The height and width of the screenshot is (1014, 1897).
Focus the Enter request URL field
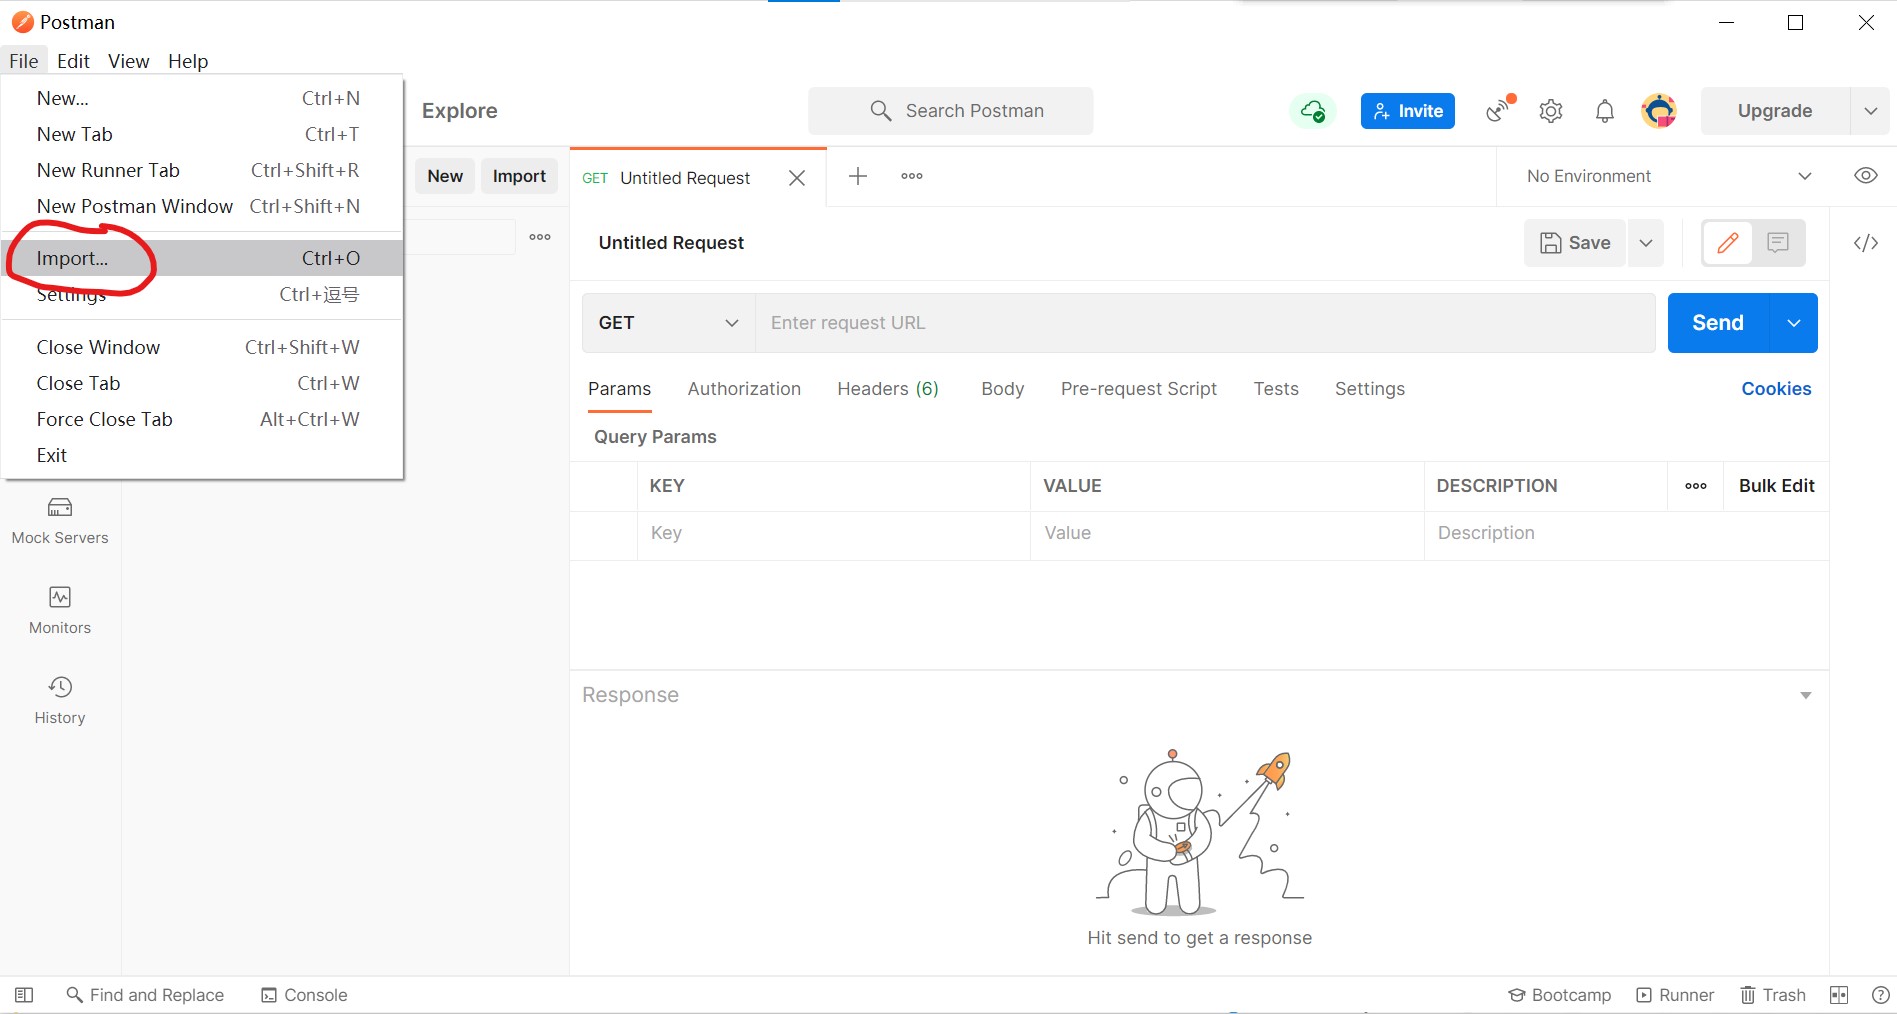point(1205,323)
